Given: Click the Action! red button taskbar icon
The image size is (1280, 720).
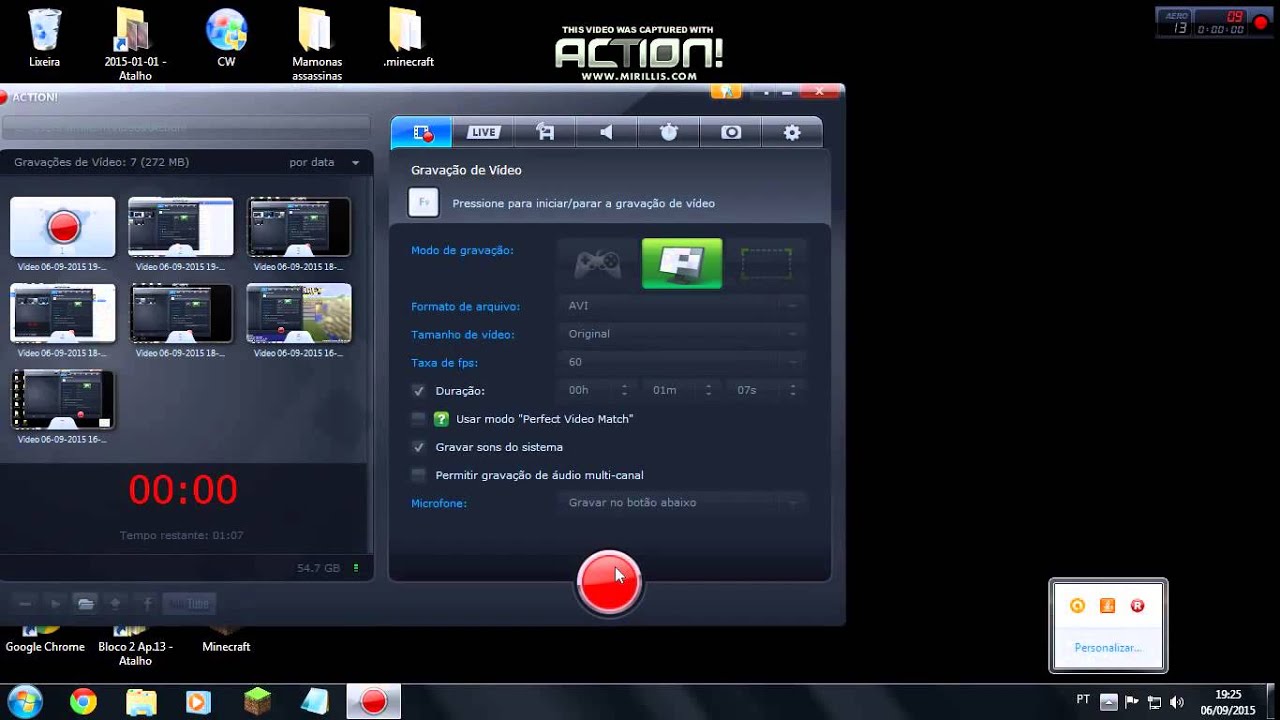Looking at the screenshot, I should [x=374, y=702].
